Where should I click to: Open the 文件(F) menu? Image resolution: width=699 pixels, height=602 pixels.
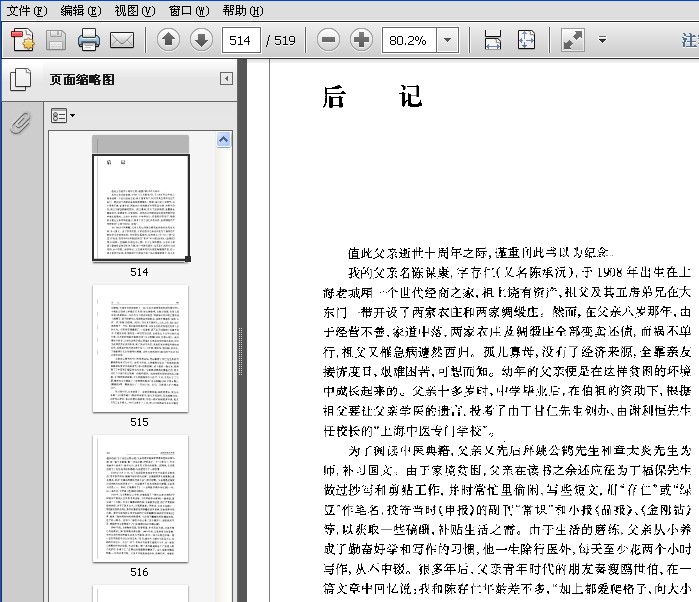[26, 10]
